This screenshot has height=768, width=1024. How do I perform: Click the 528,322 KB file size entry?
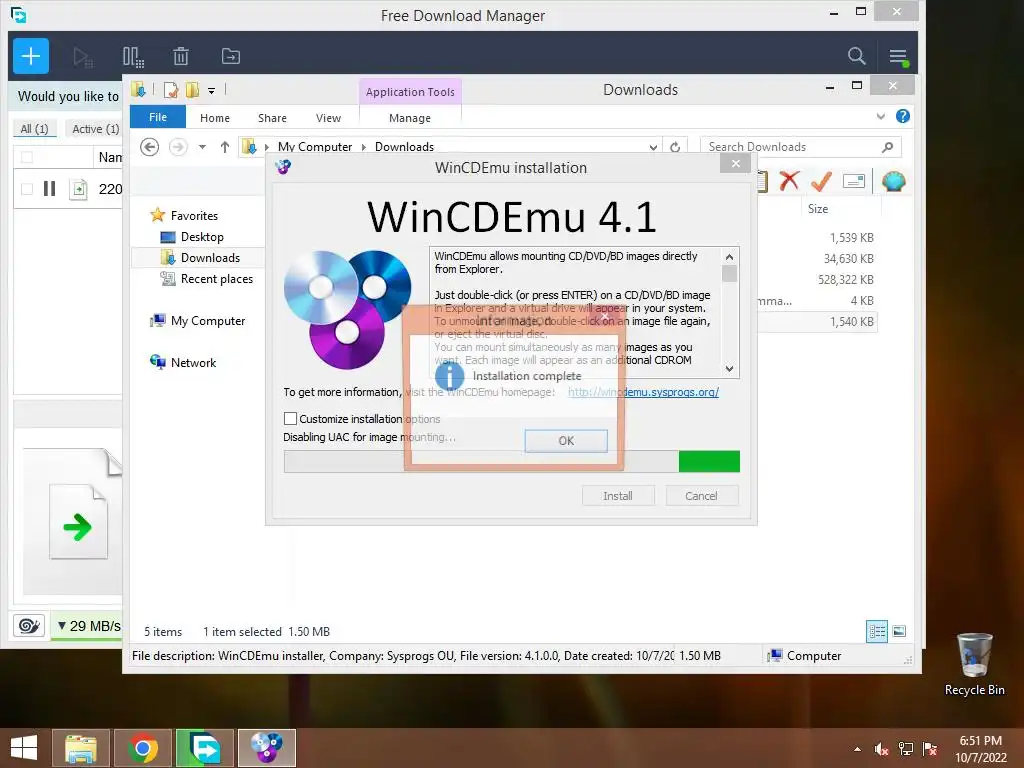(x=846, y=280)
